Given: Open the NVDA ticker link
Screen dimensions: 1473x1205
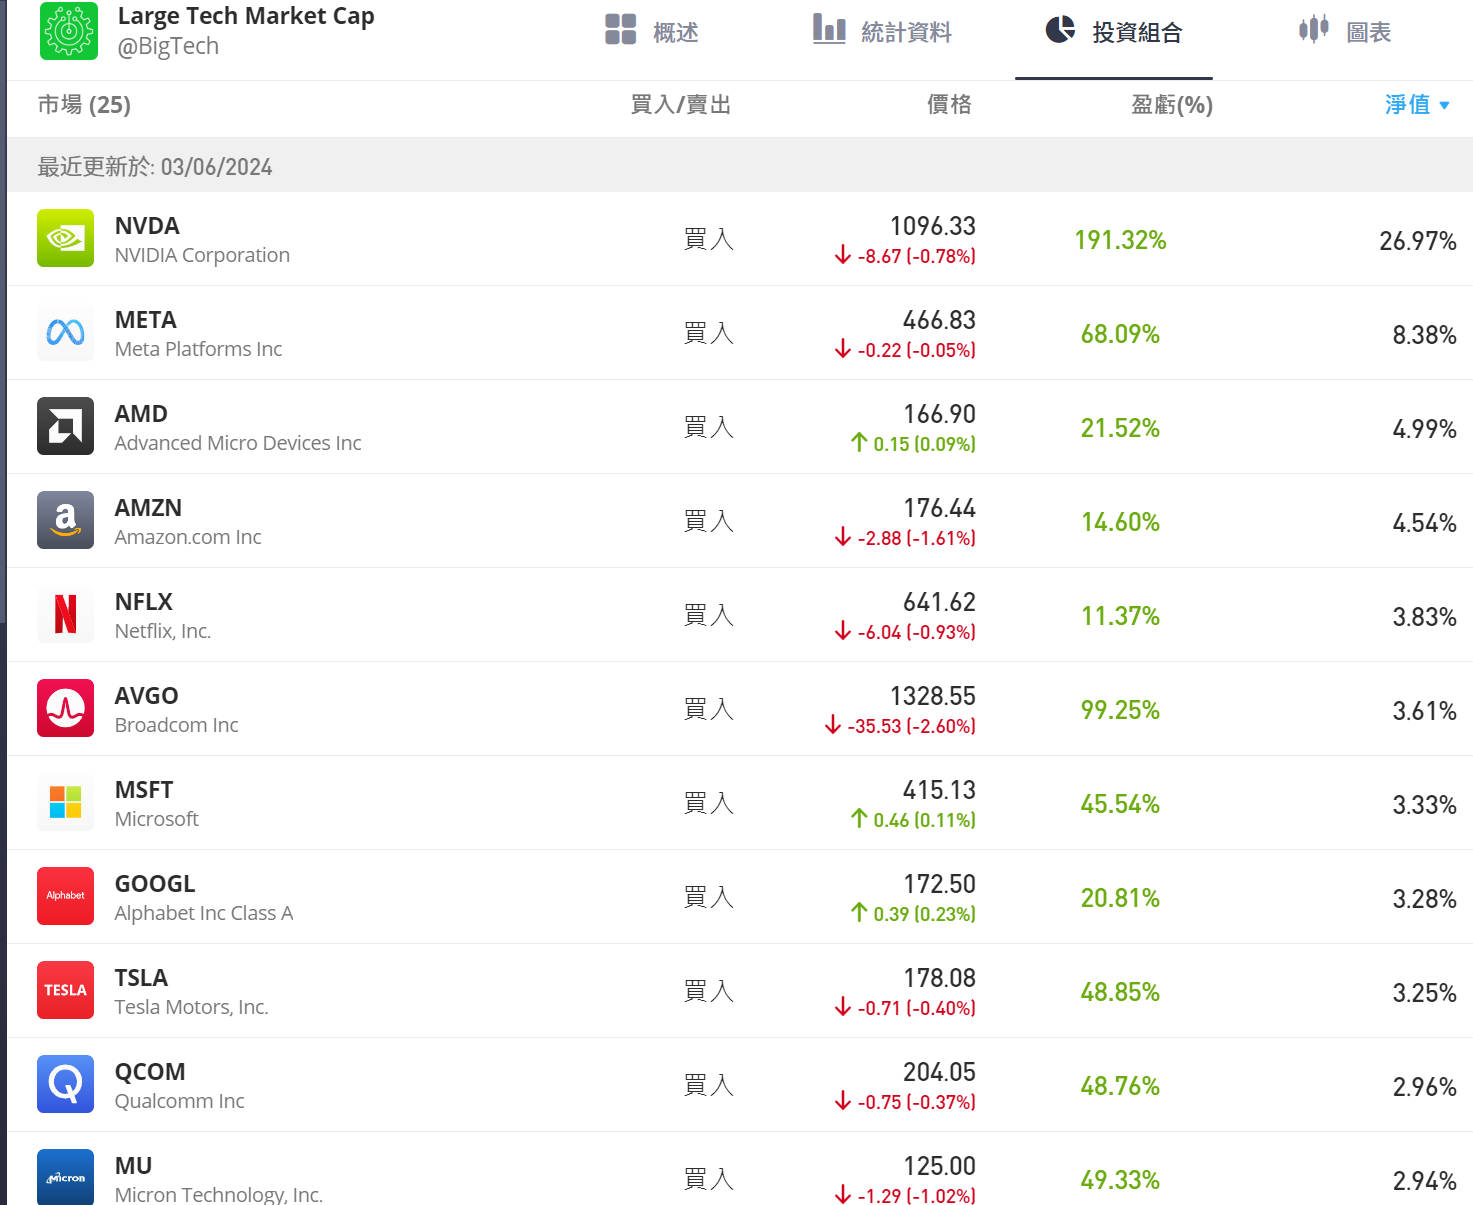Looking at the screenshot, I should pos(147,226).
